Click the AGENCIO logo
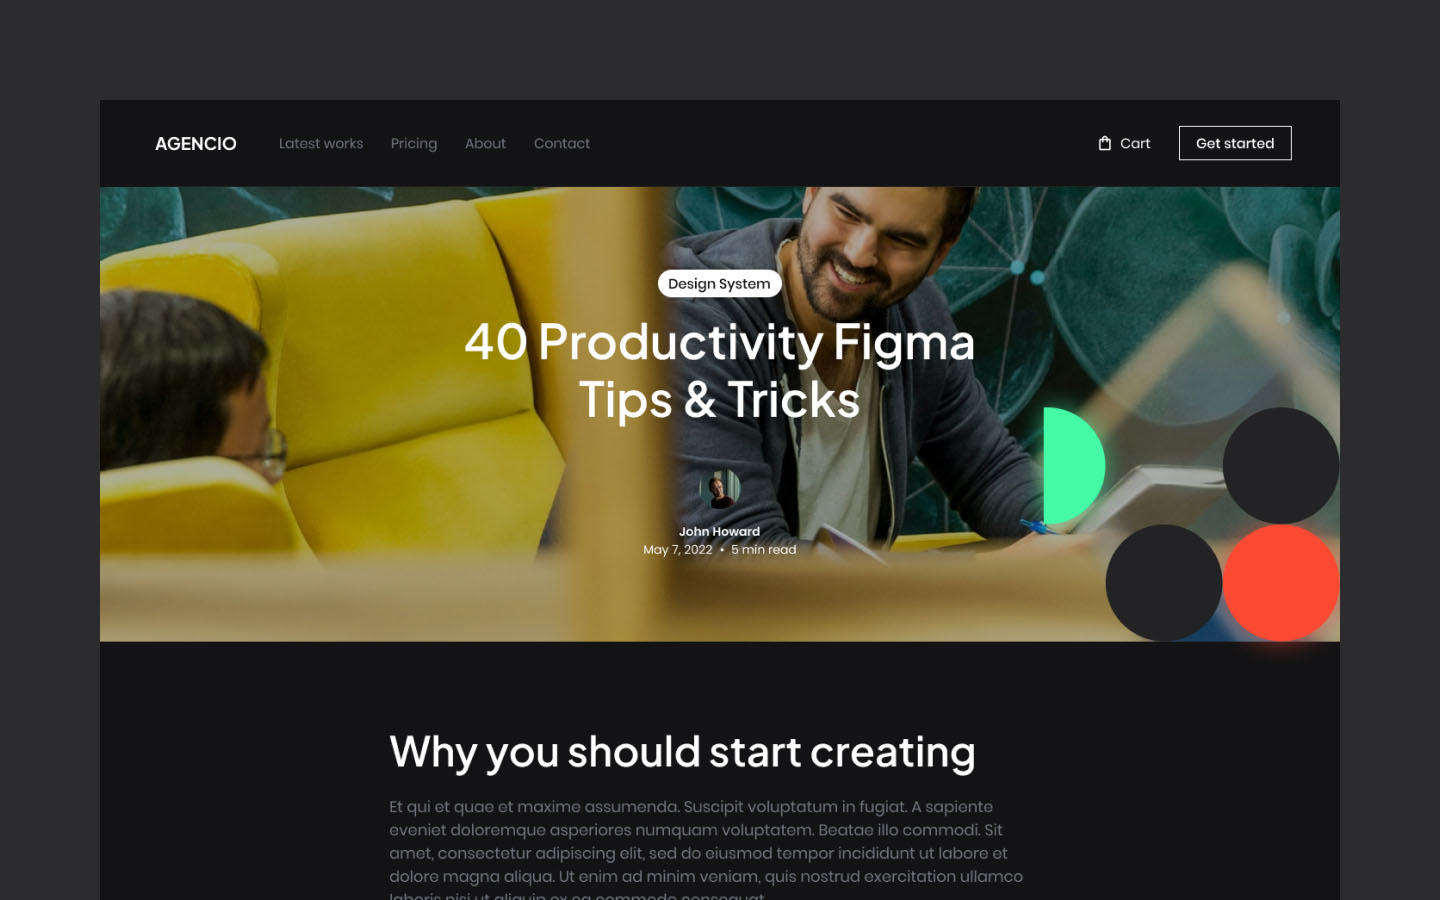This screenshot has height=900, width=1440. (x=196, y=143)
